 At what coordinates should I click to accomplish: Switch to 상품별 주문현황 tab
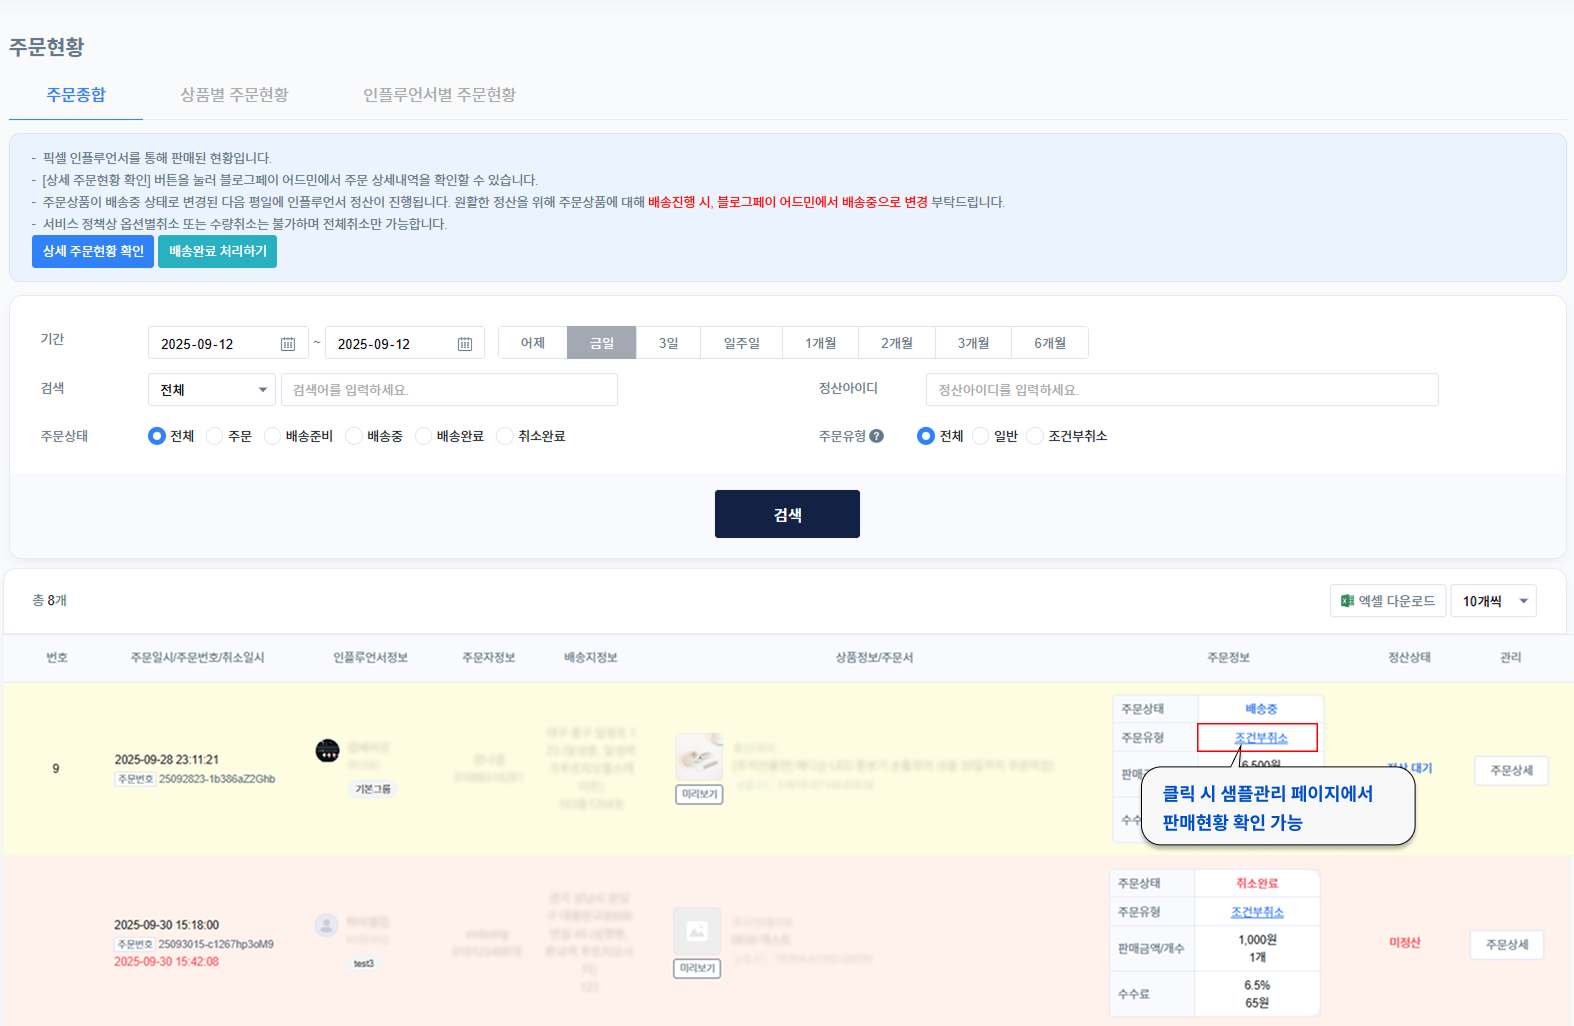[234, 95]
